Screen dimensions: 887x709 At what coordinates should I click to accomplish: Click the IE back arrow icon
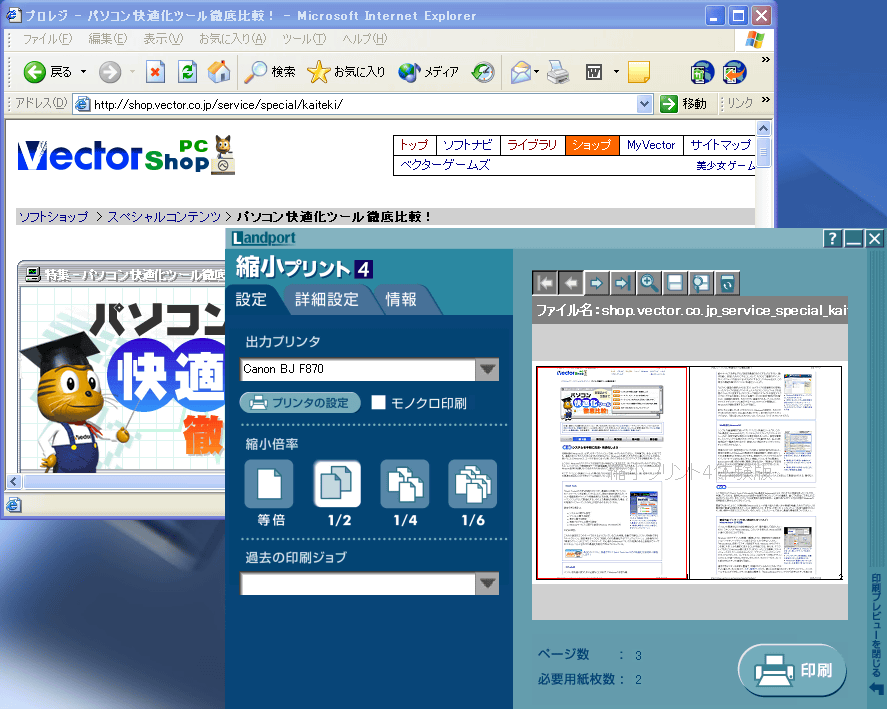tap(35, 72)
